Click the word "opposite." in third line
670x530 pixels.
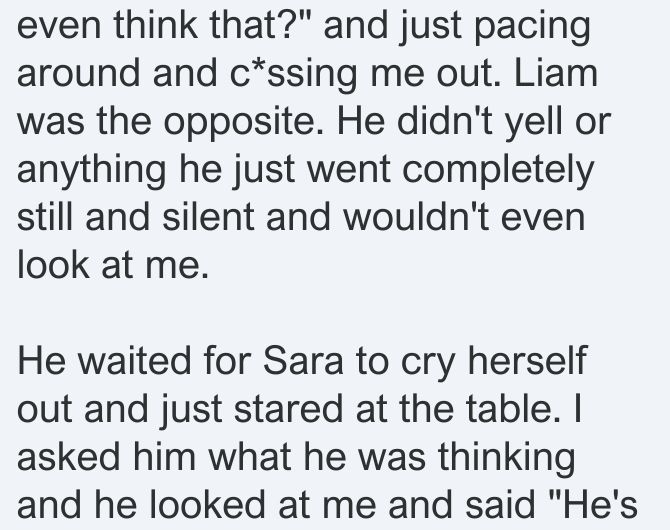tap(244, 124)
